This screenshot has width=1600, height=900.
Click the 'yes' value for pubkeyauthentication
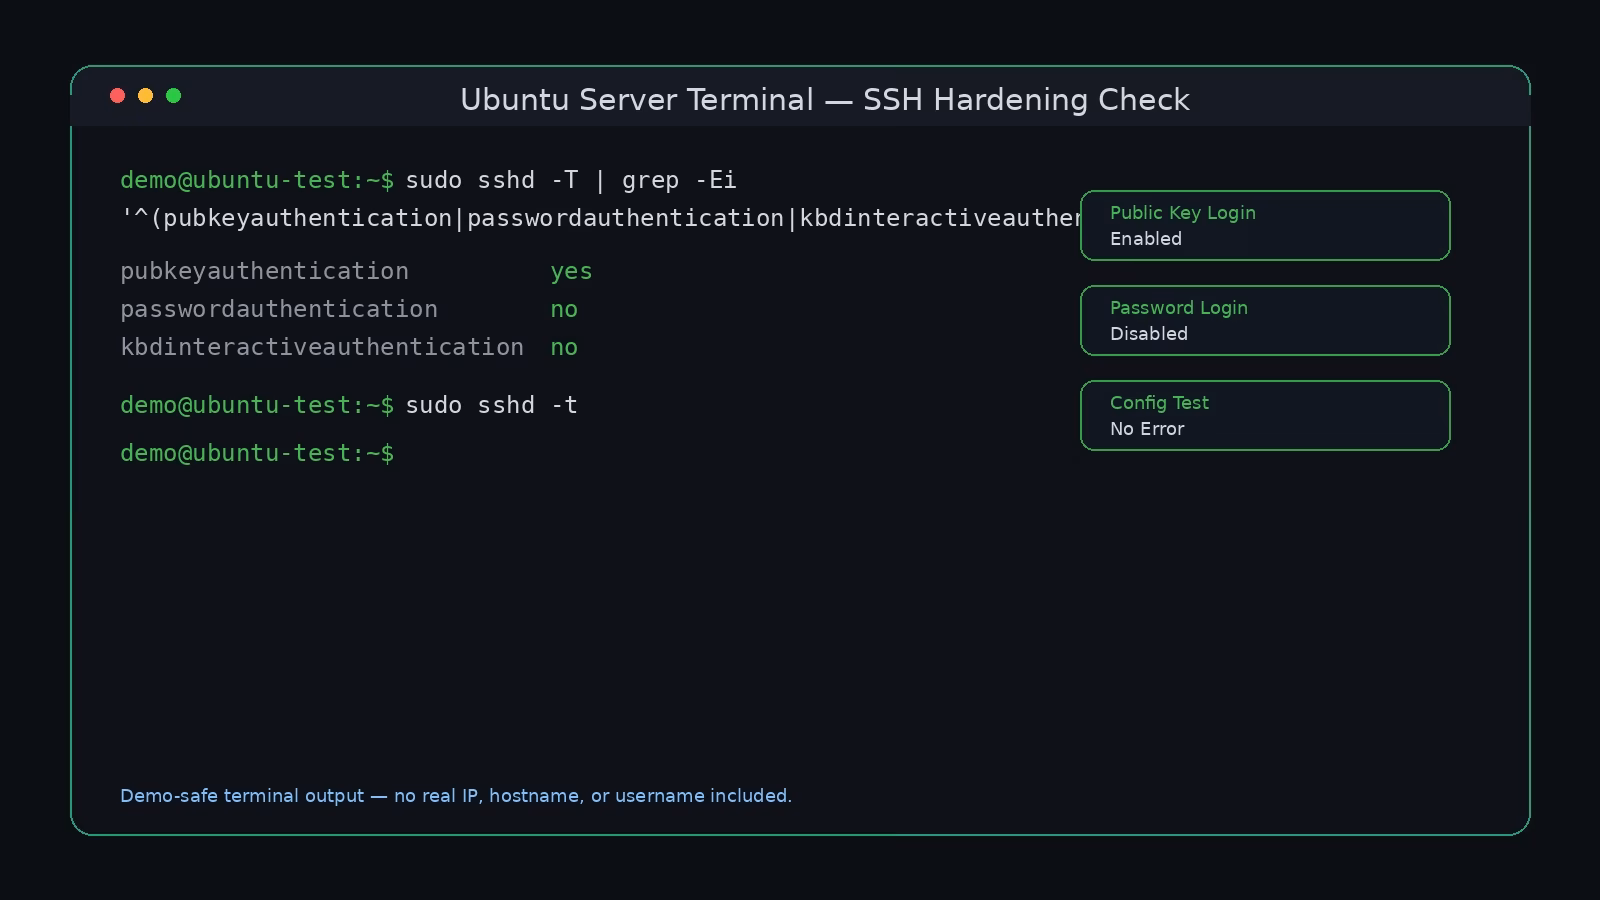point(571,272)
